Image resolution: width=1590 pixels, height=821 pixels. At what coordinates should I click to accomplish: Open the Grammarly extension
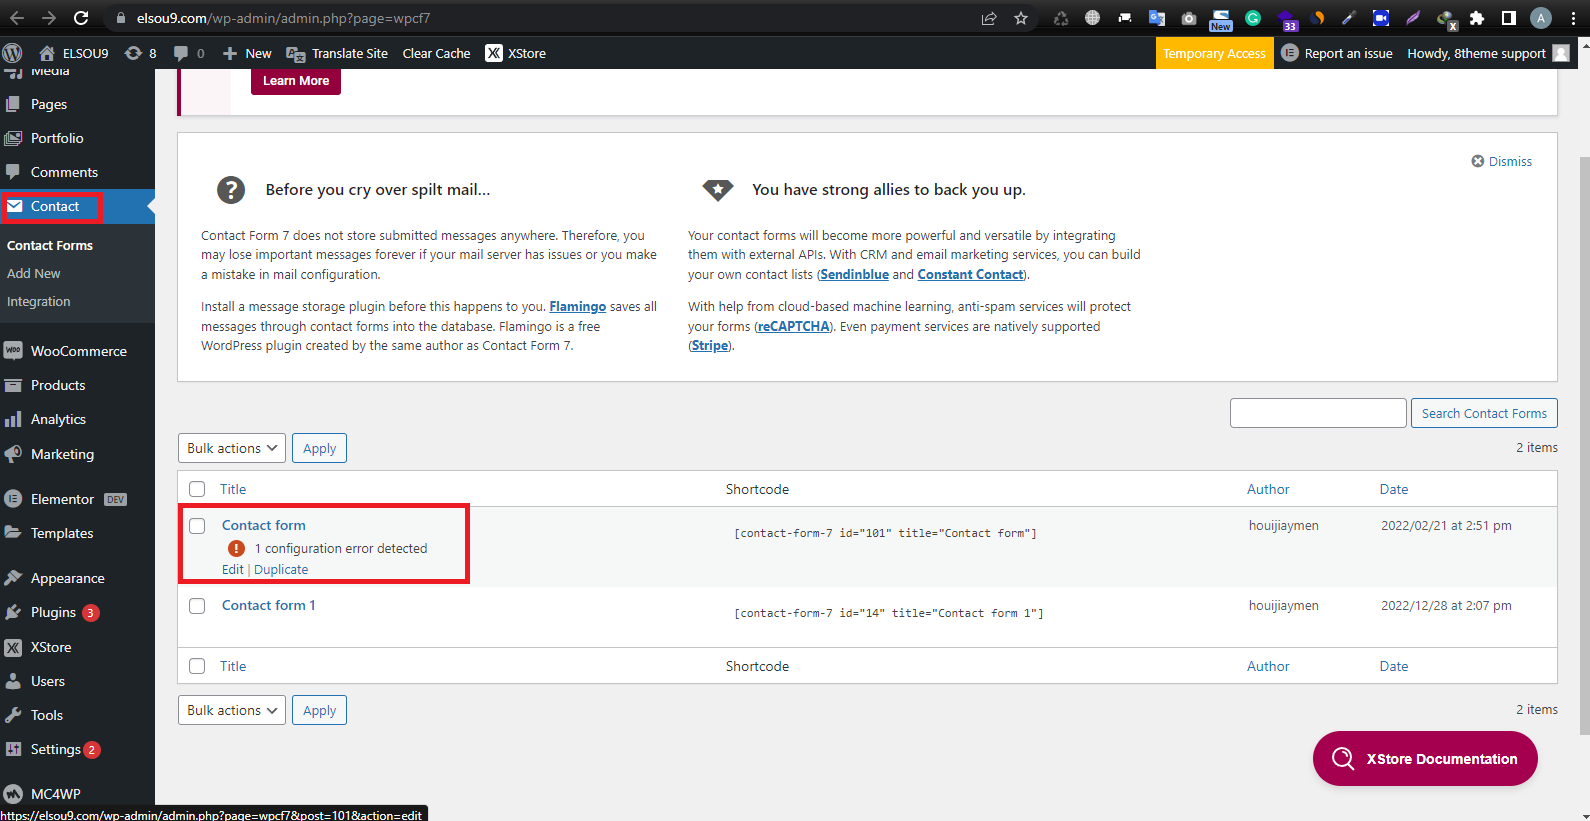tap(1253, 18)
